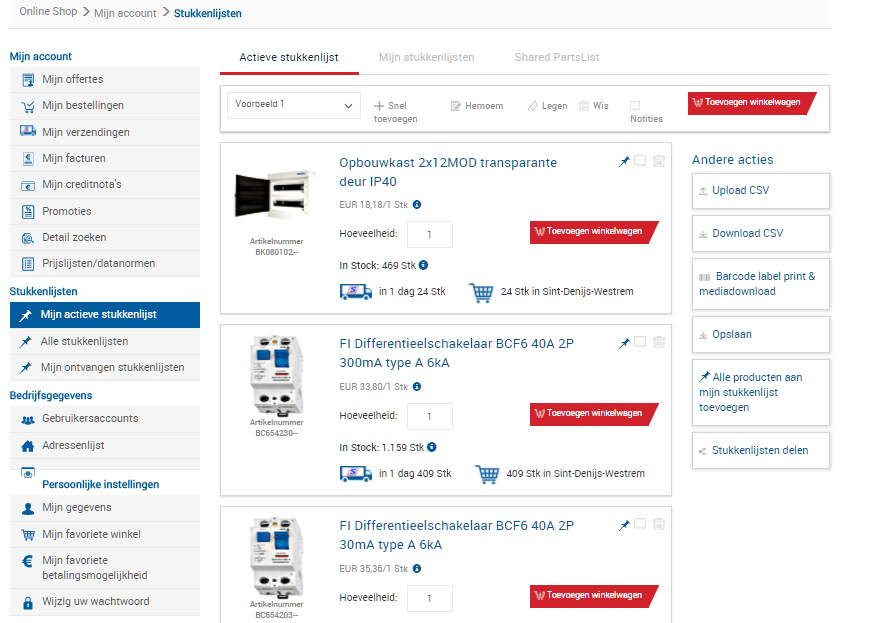
Task: Click the Mijn verzendingen truck icon
Action: pos(28,131)
